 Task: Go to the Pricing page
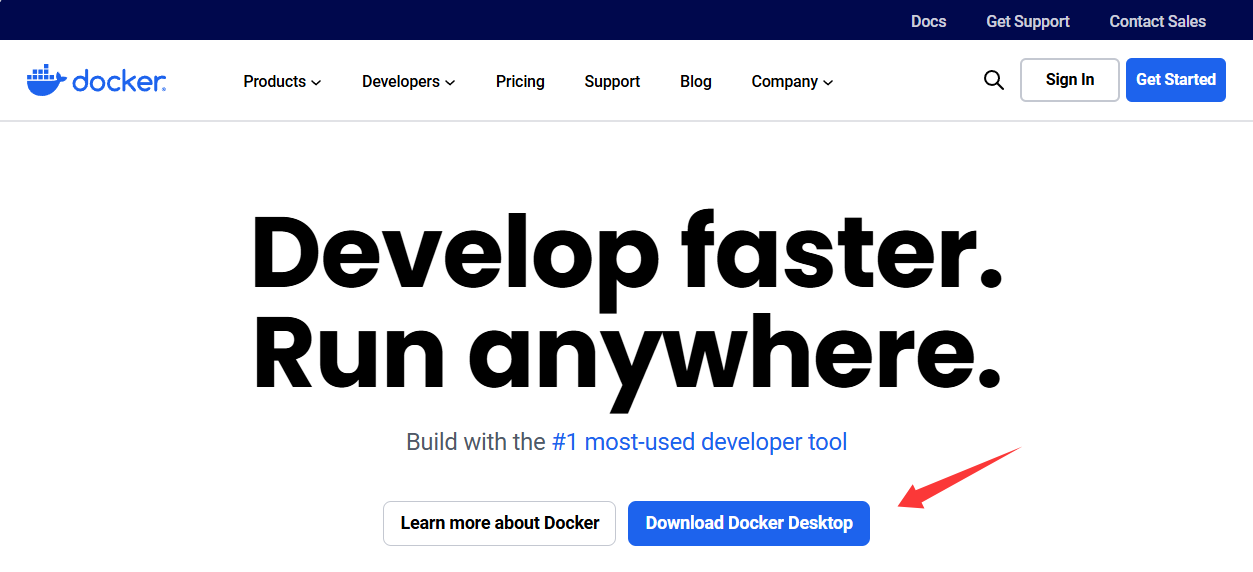point(520,82)
